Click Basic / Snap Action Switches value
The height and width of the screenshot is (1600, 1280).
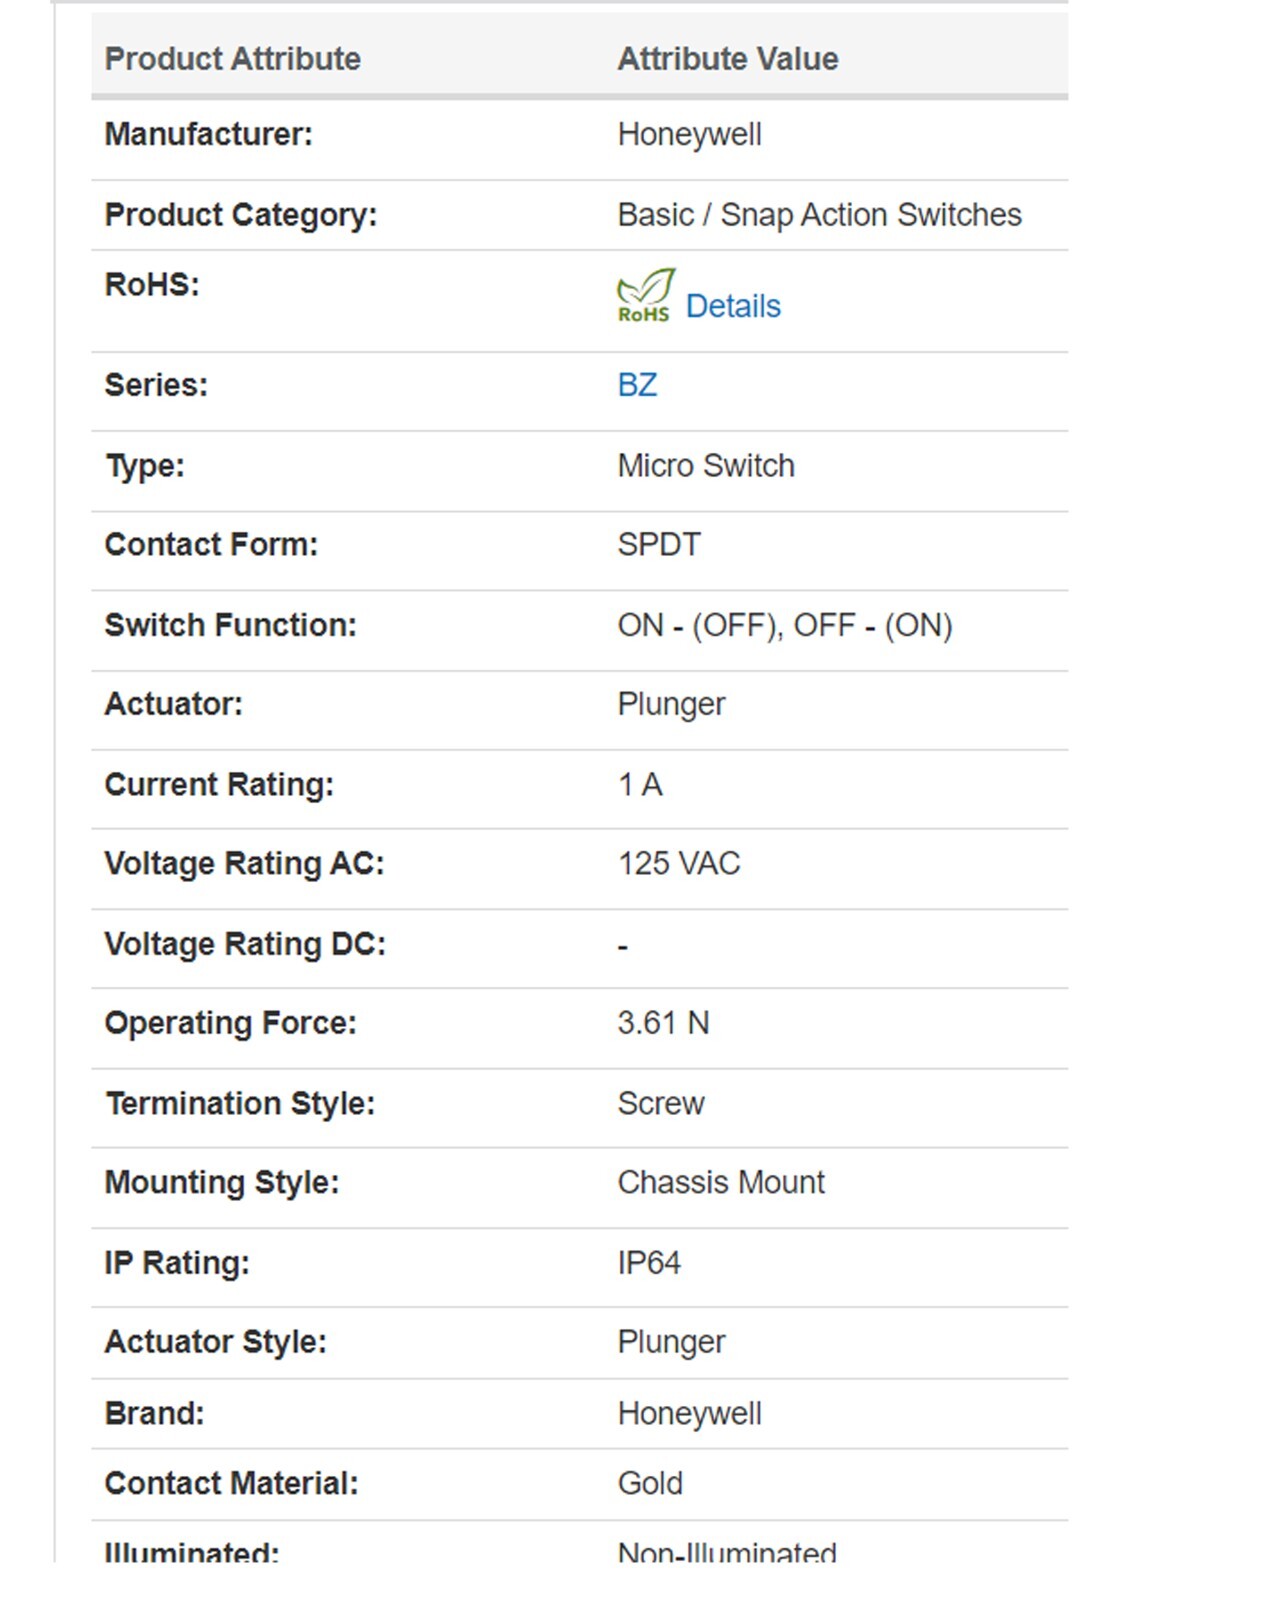819,215
